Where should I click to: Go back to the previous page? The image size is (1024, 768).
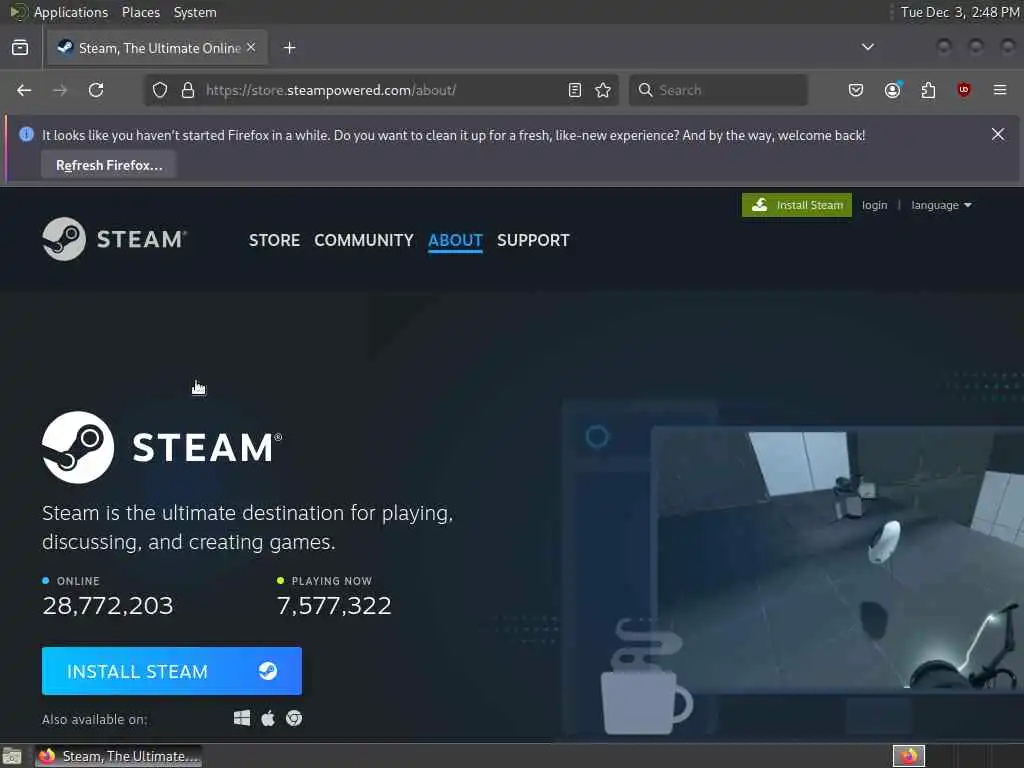[24, 90]
